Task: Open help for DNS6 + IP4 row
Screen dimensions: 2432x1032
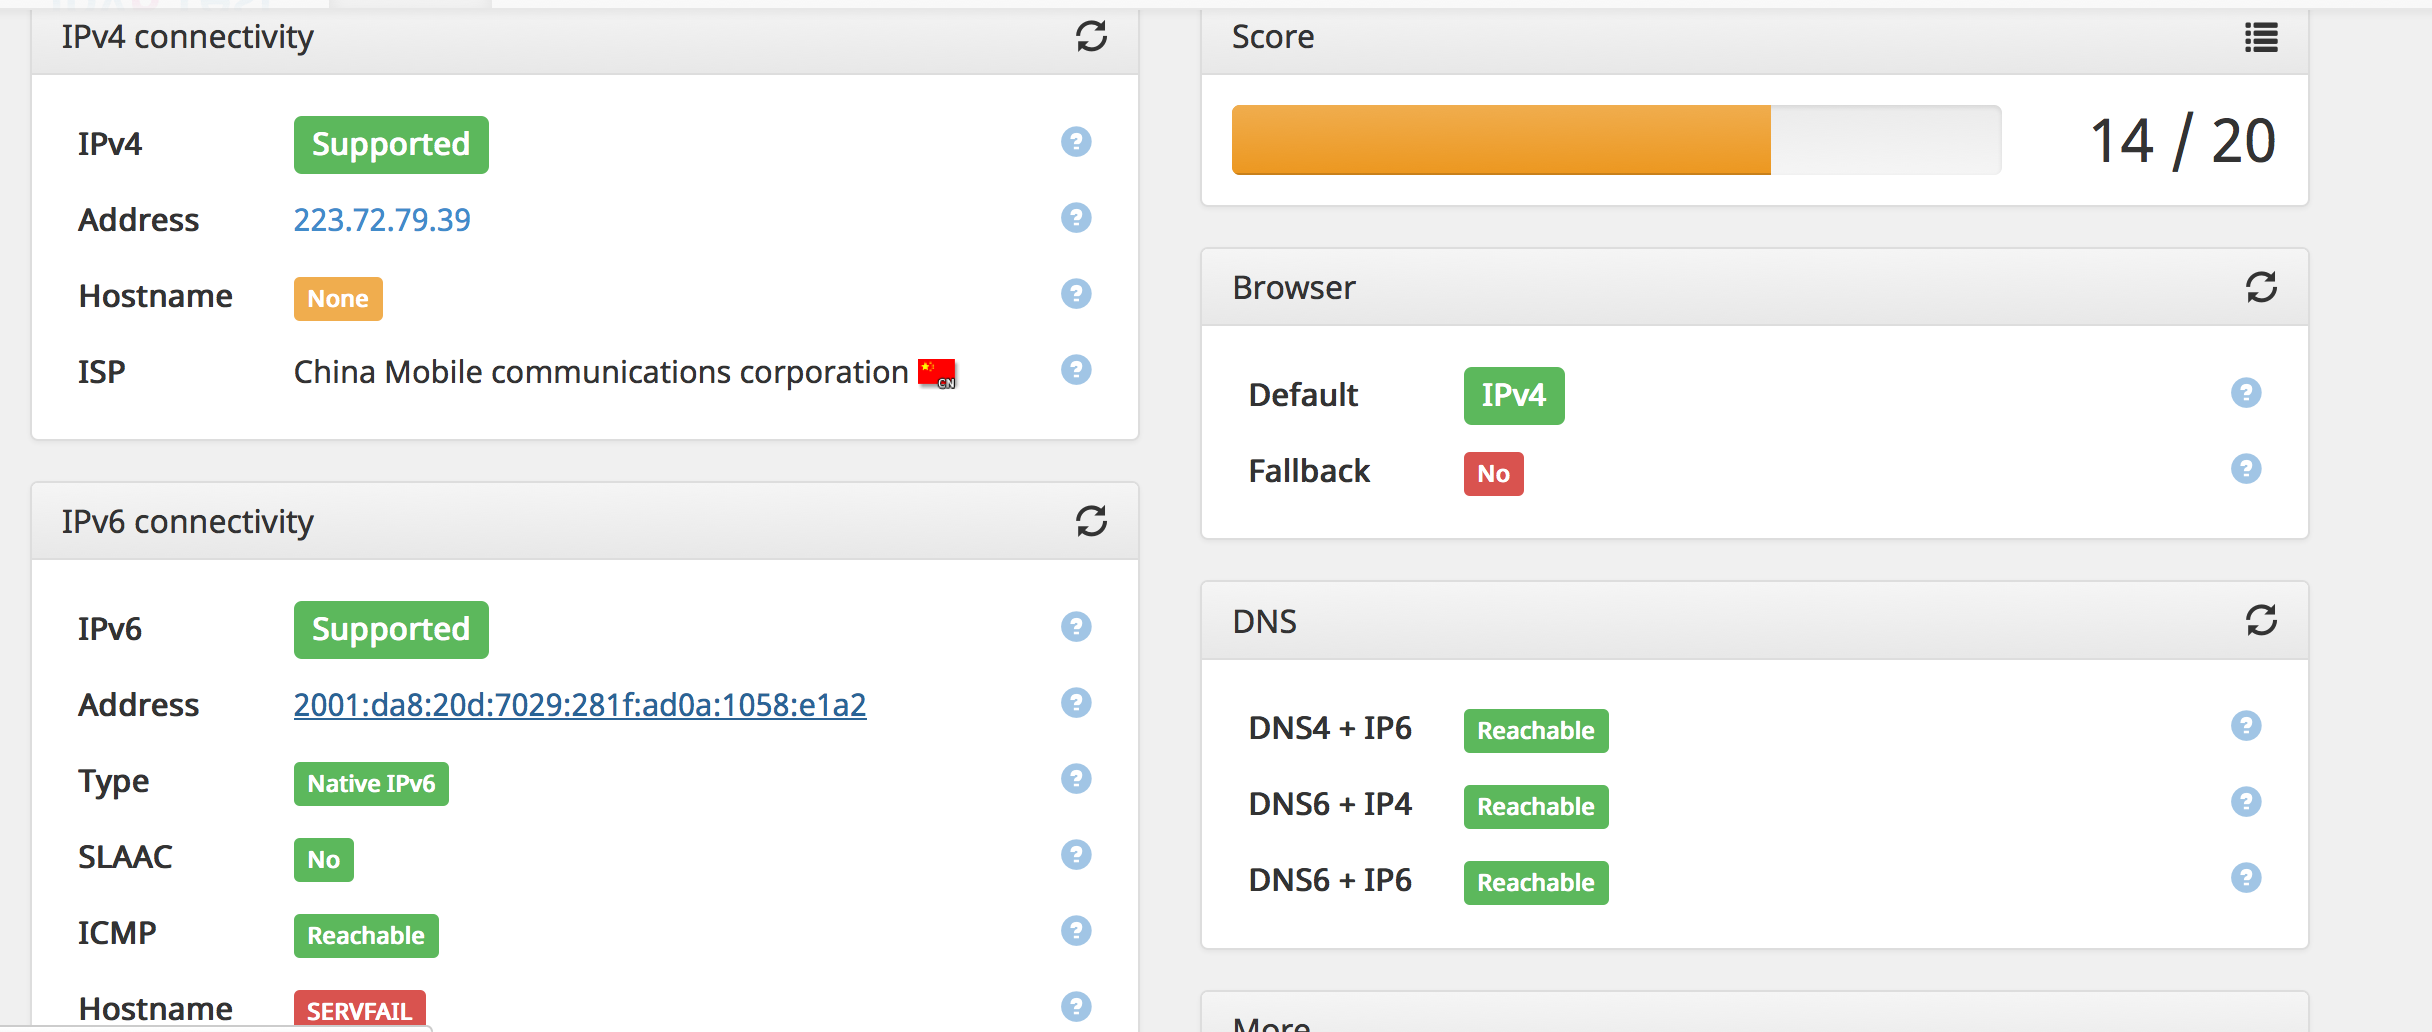Action: [x=2246, y=802]
